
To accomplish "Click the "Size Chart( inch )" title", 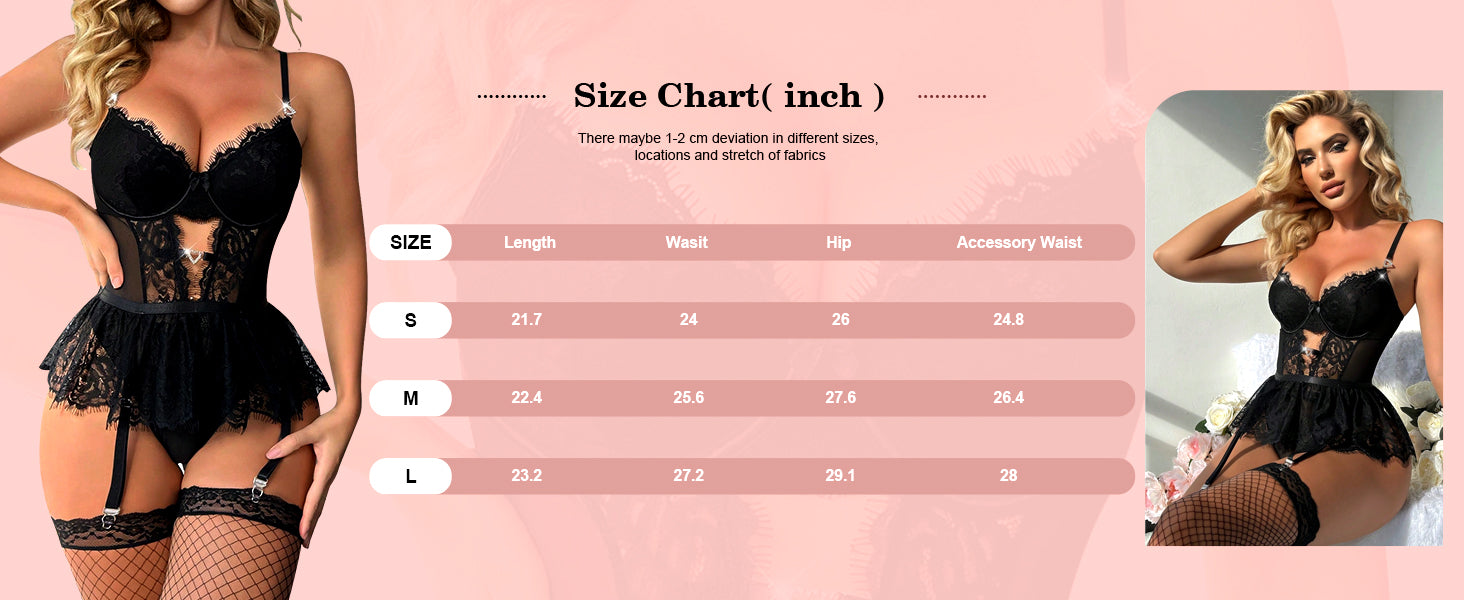I will 729,96.
